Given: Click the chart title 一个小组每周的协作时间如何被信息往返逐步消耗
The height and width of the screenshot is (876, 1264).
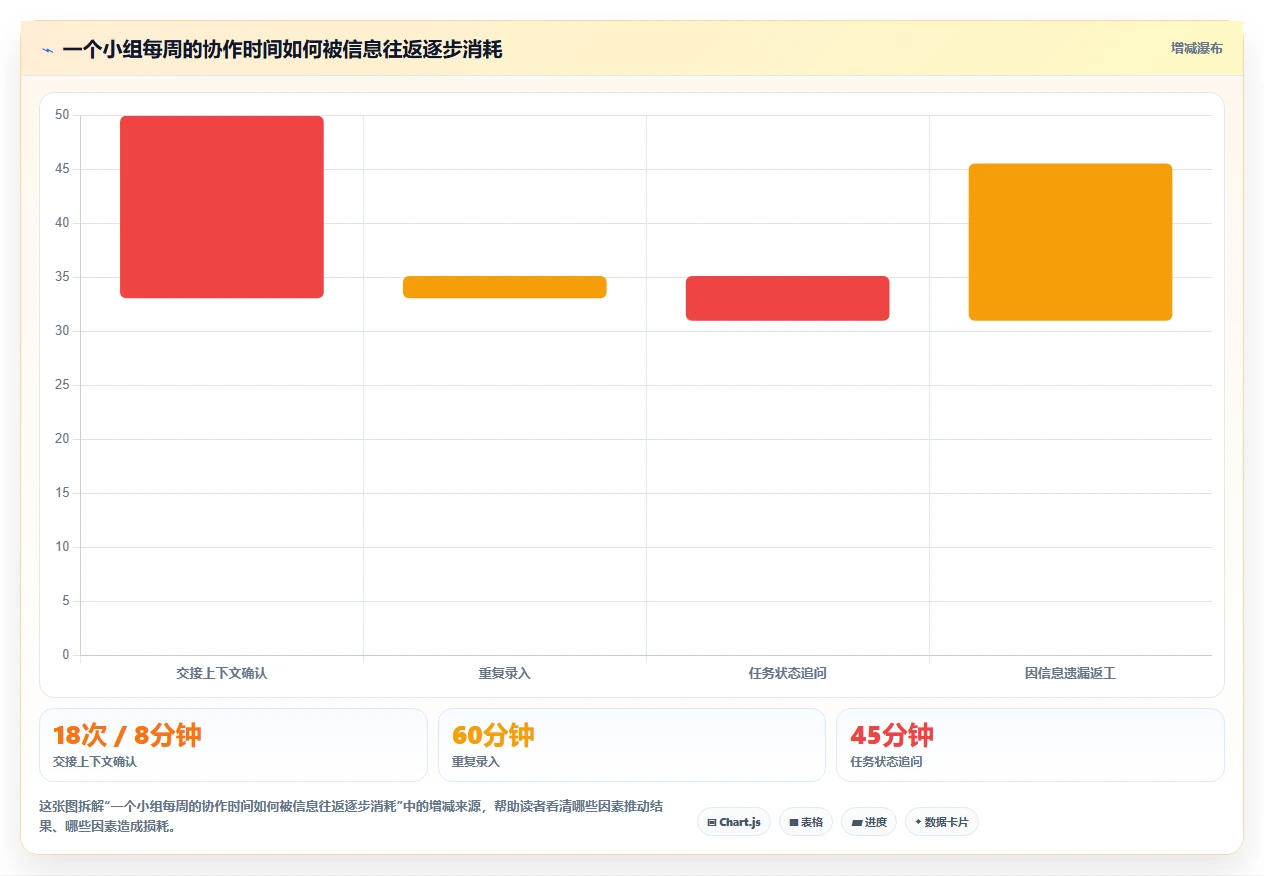Looking at the screenshot, I should point(282,50).
